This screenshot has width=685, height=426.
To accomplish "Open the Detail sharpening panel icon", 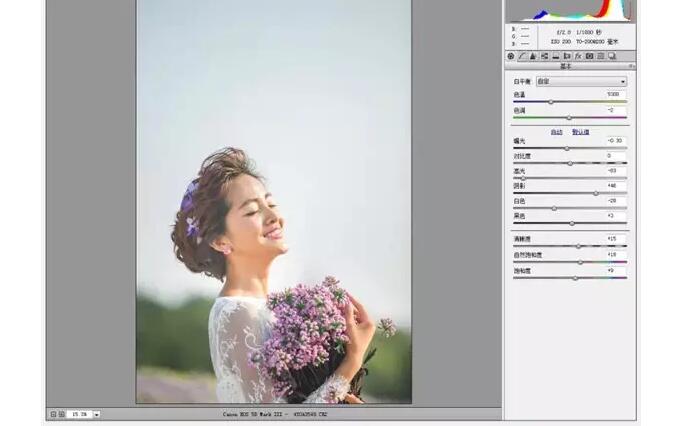I will [x=532, y=56].
